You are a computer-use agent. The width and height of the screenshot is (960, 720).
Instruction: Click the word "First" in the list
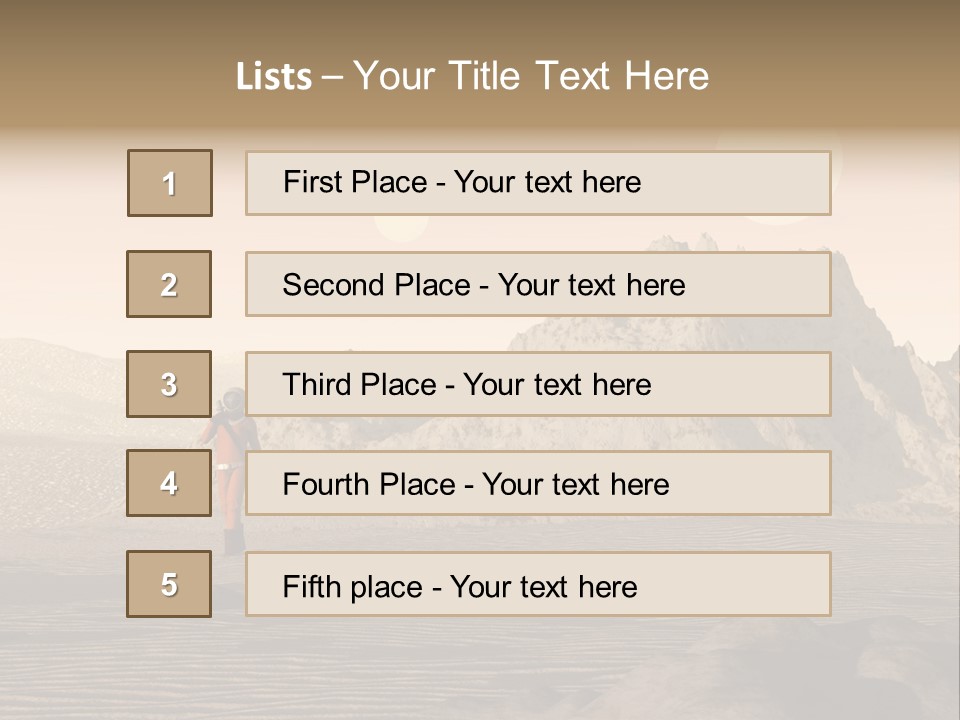click(x=312, y=183)
